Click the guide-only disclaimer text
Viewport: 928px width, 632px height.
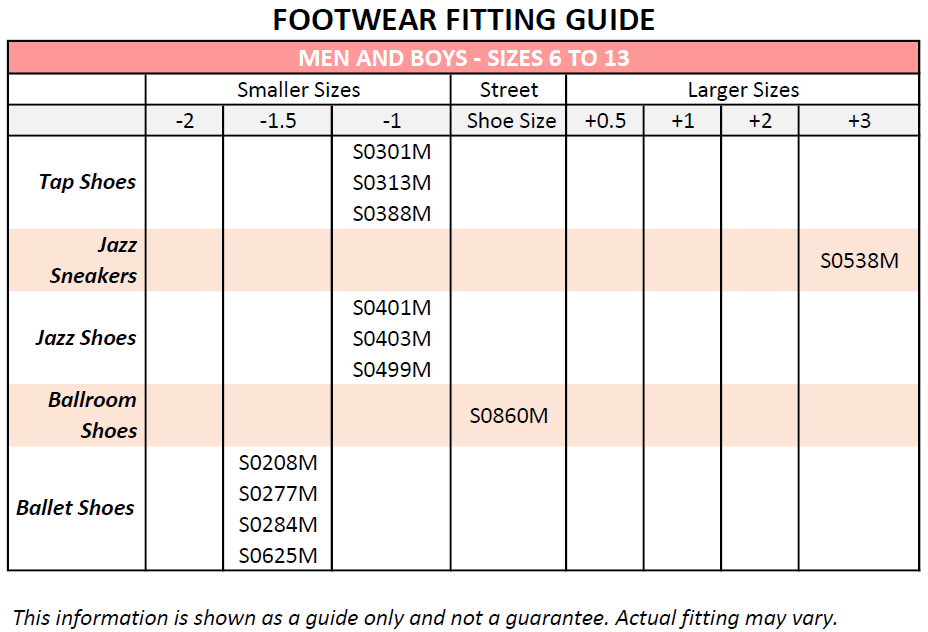point(425,616)
